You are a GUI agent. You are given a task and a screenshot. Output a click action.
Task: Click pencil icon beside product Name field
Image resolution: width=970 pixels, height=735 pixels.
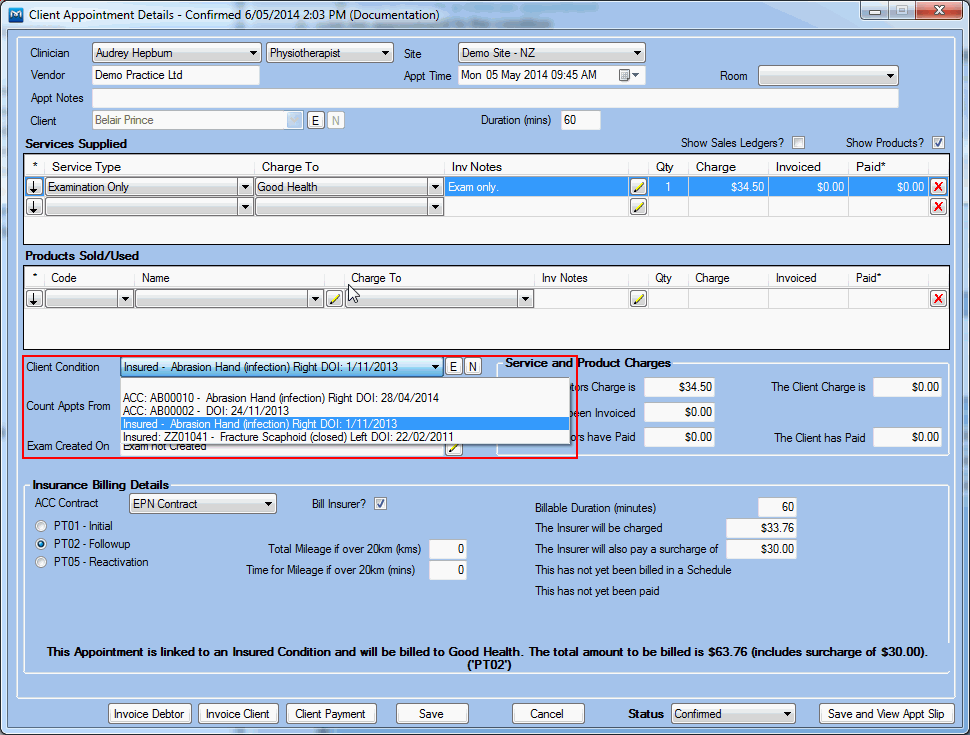pyautogui.click(x=334, y=299)
